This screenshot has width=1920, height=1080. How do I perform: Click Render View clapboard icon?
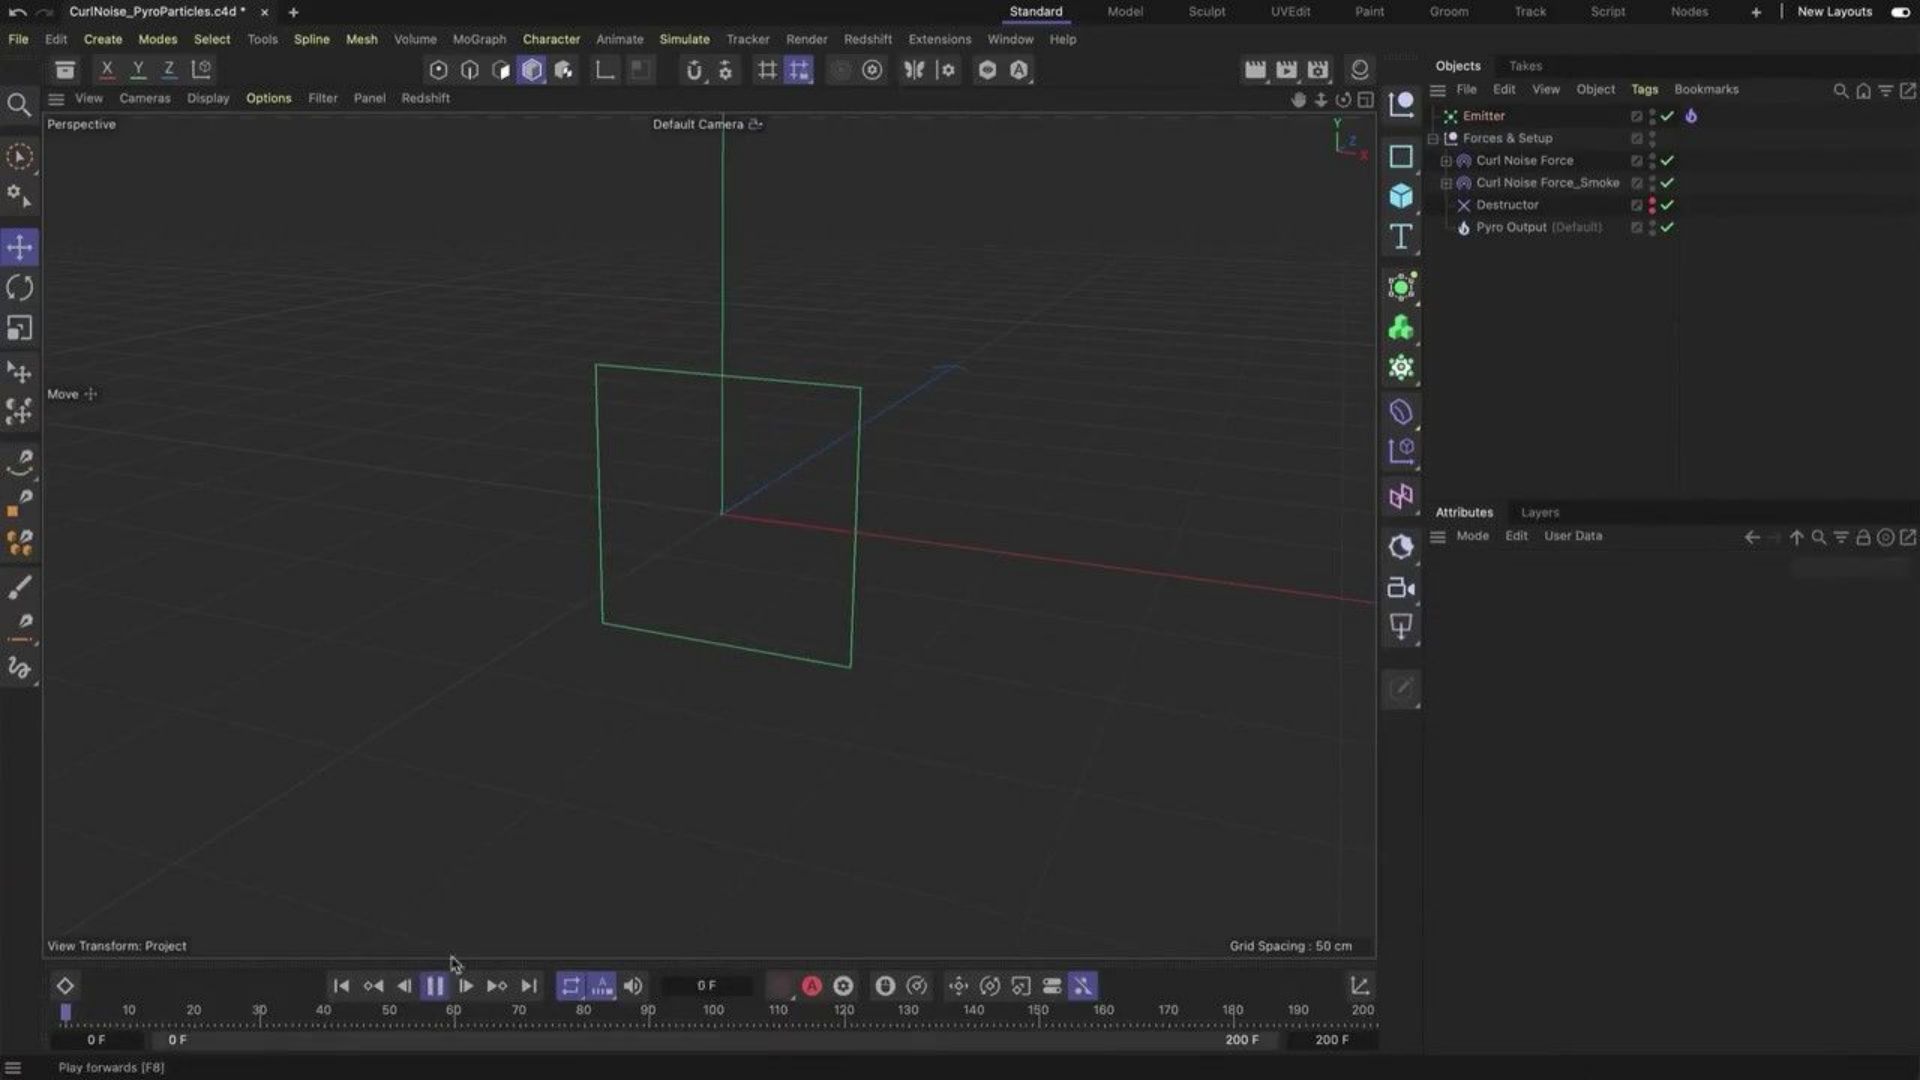pyautogui.click(x=1255, y=70)
